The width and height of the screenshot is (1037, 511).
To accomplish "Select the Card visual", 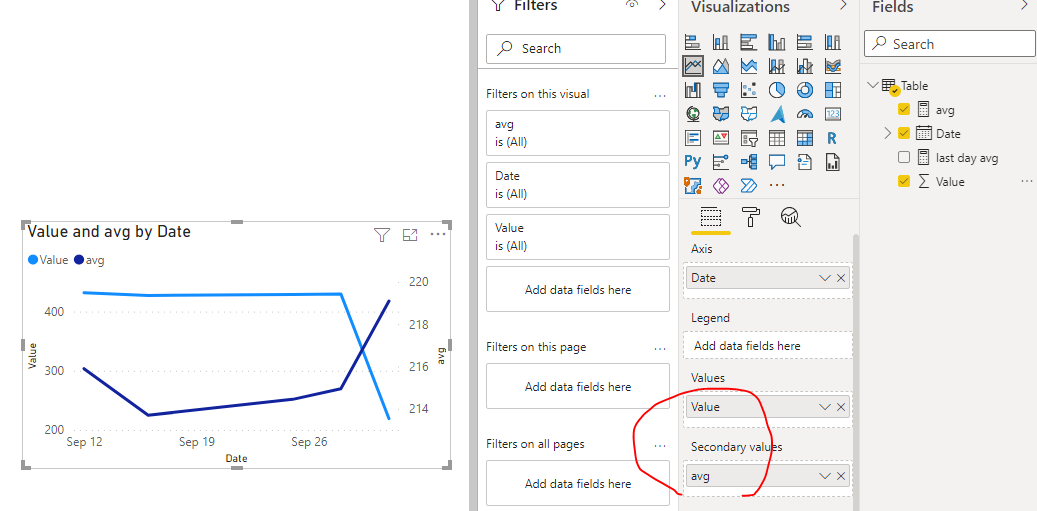I will click(x=833, y=114).
